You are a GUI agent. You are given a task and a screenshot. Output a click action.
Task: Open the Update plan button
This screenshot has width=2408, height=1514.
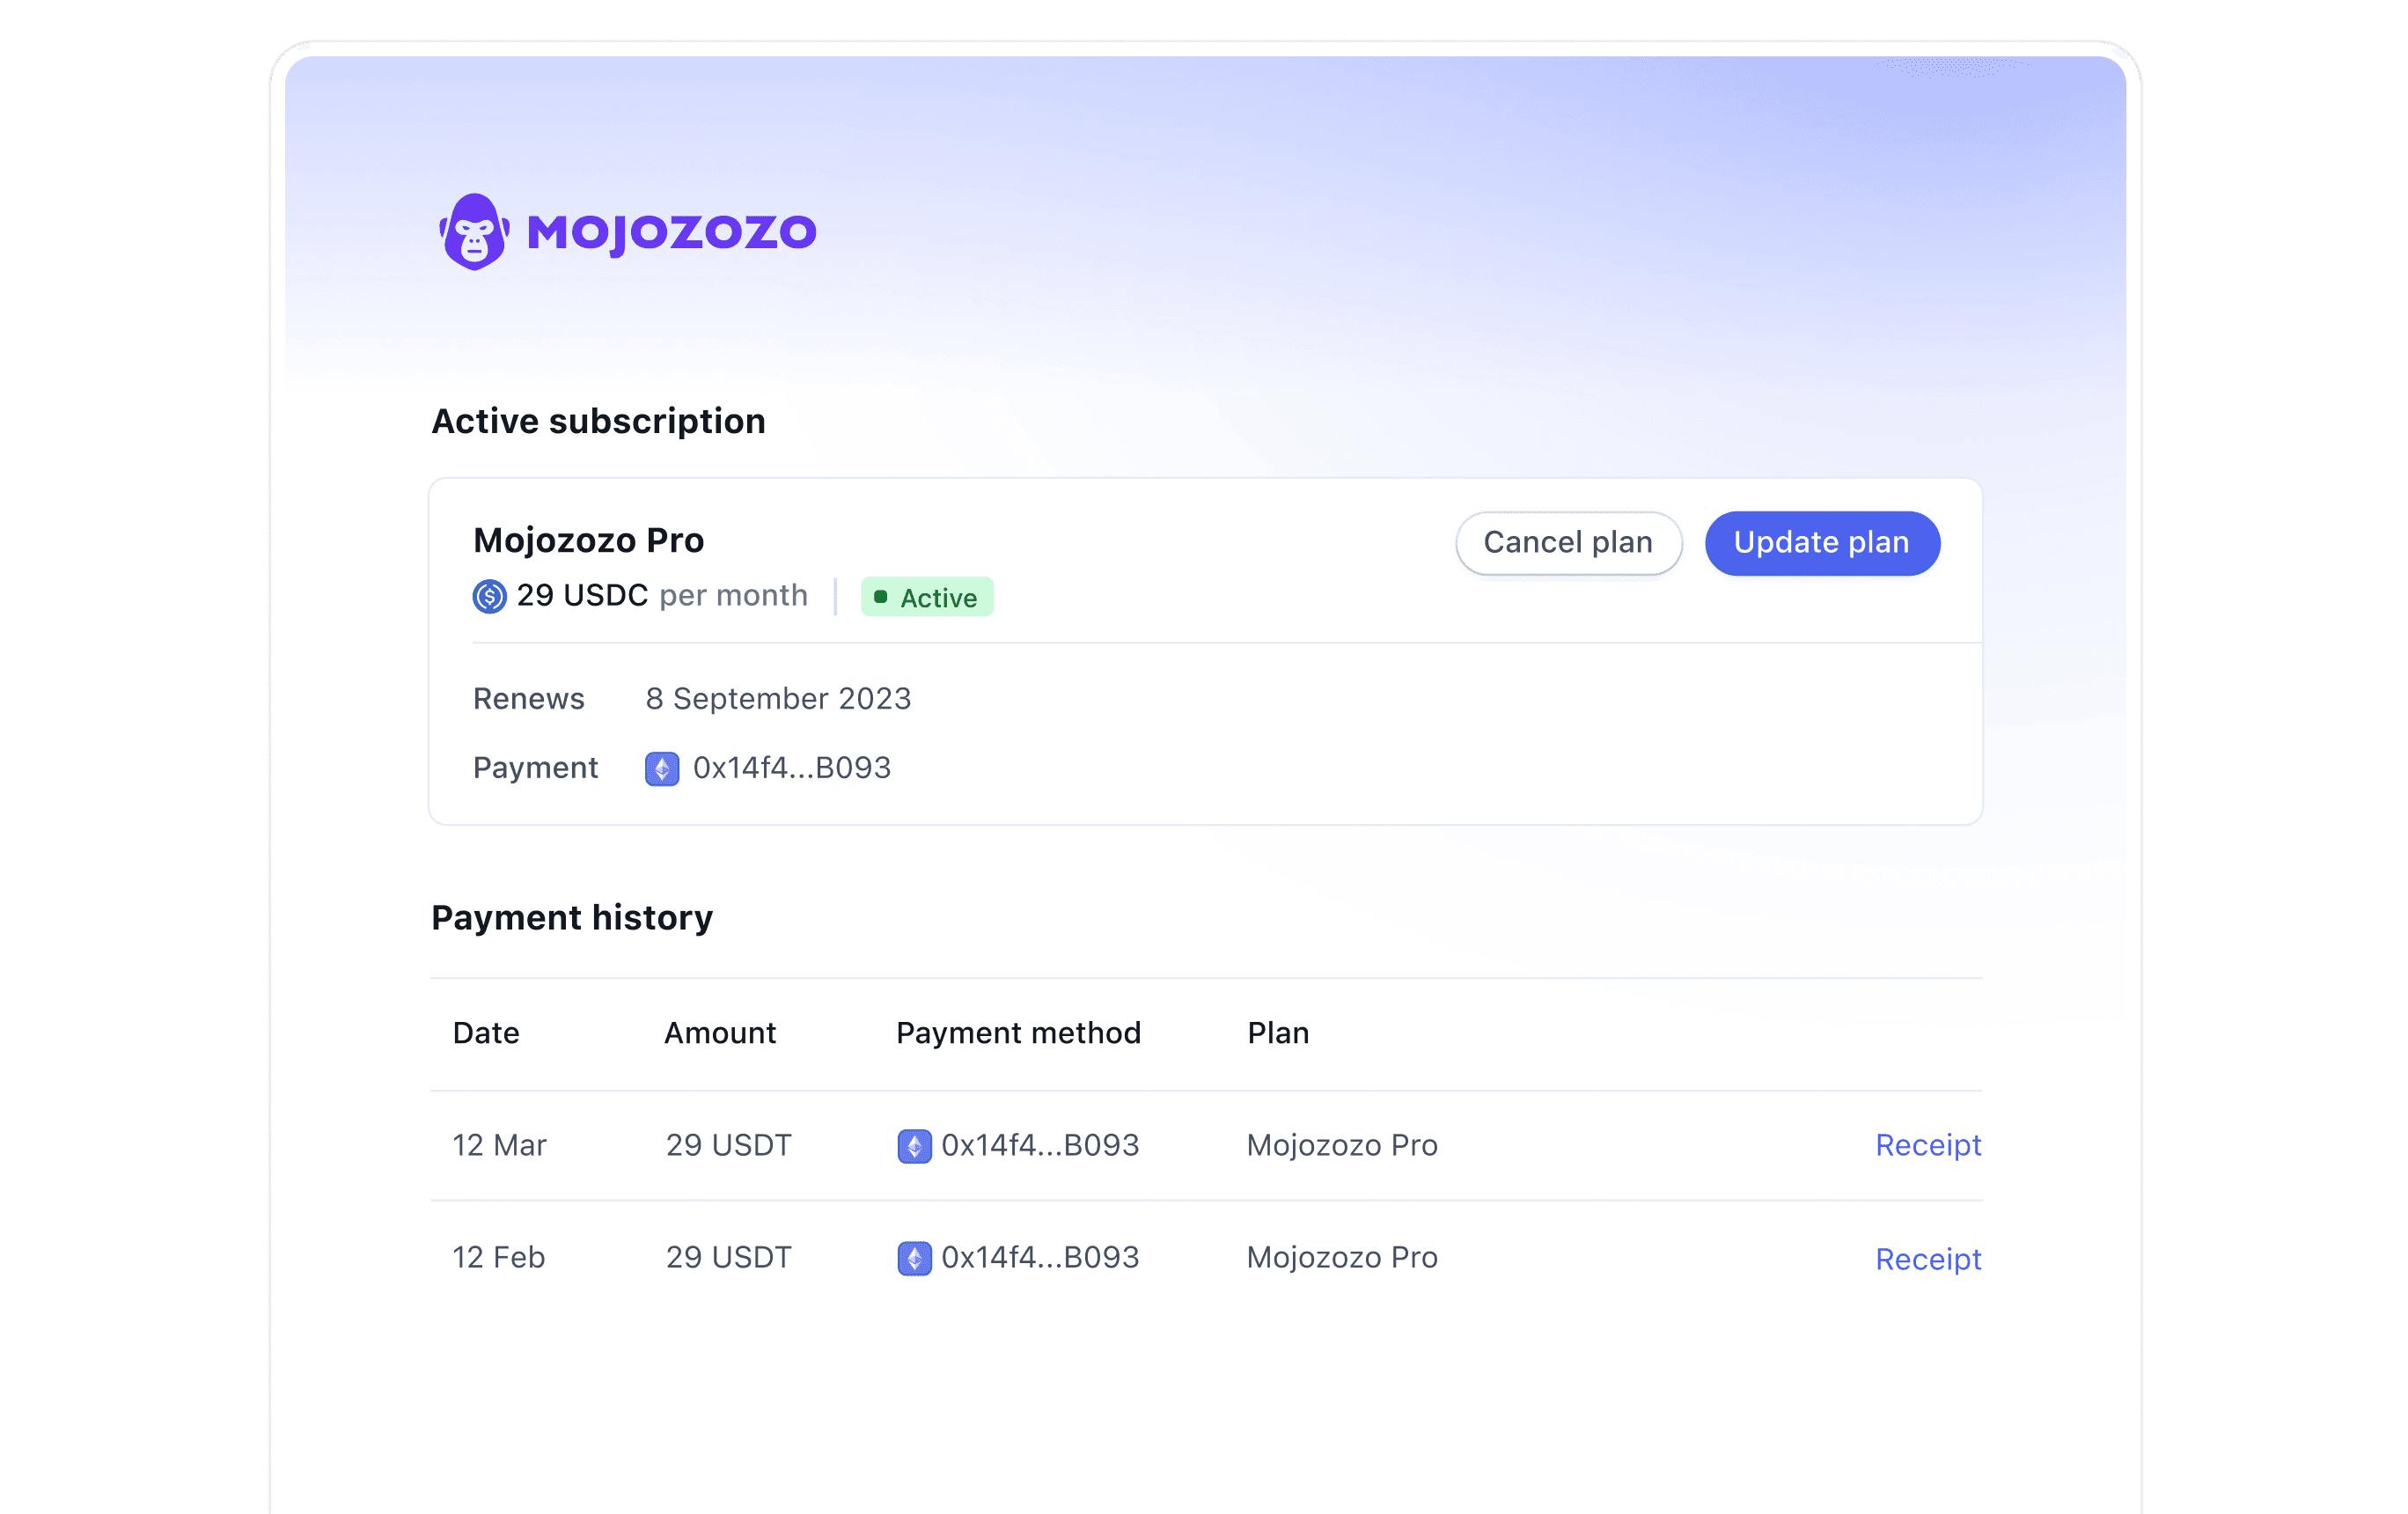pyautogui.click(x=1822, y=543)
